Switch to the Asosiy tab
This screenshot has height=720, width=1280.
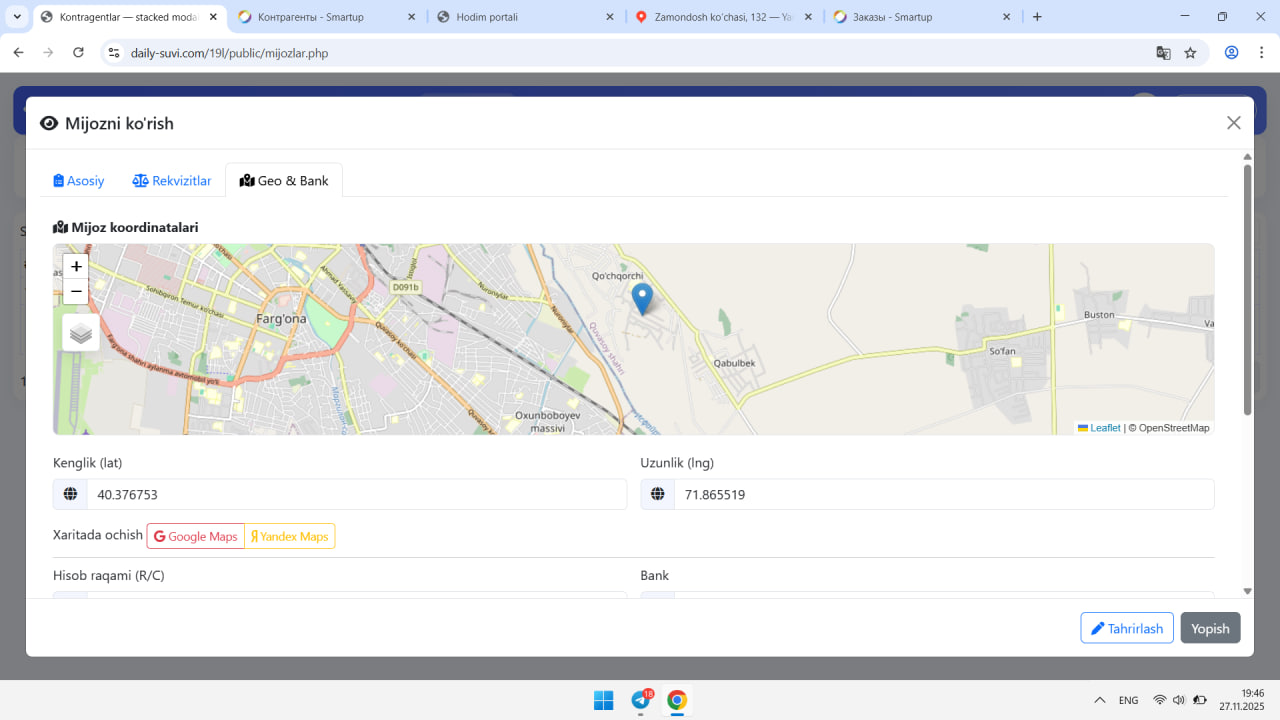(x=79, y=181)
